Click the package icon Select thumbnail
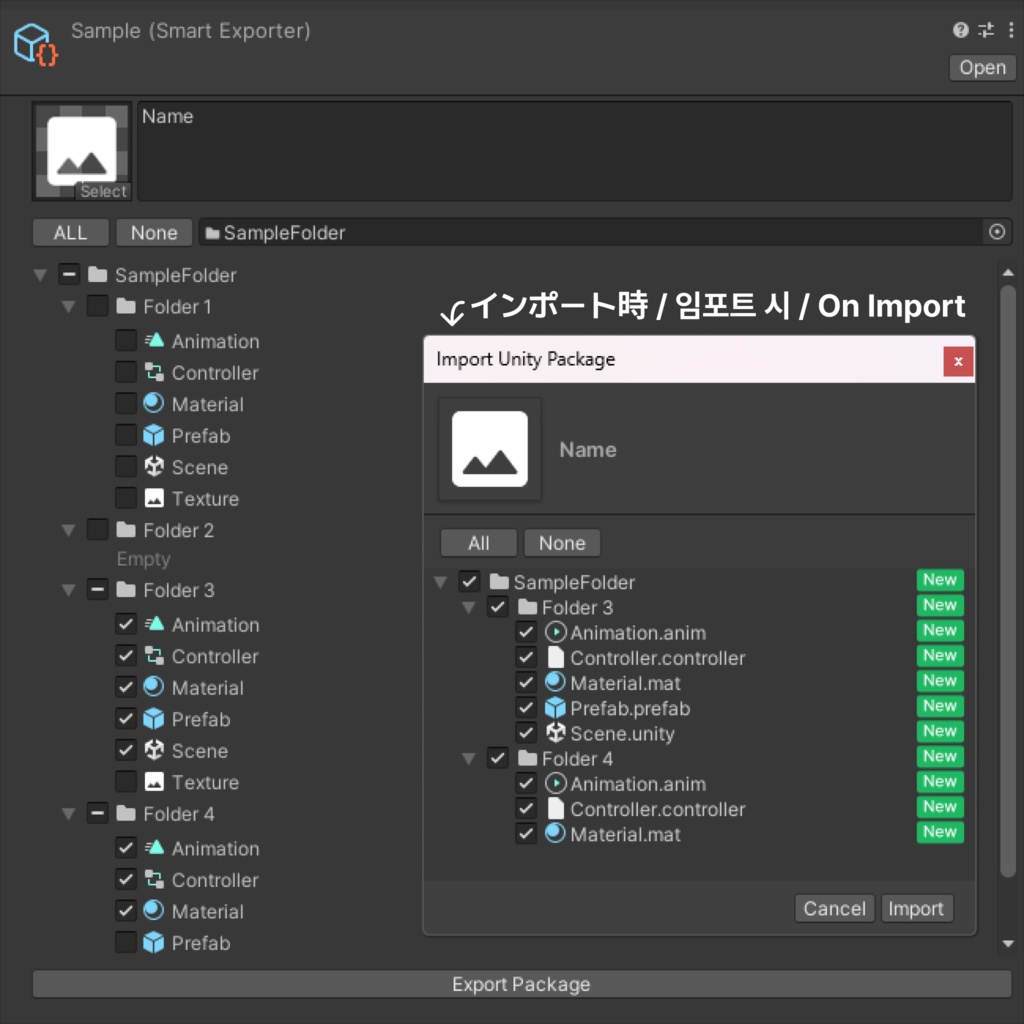This screenshot has width=1024, height=1024. [x=82, y=151]
